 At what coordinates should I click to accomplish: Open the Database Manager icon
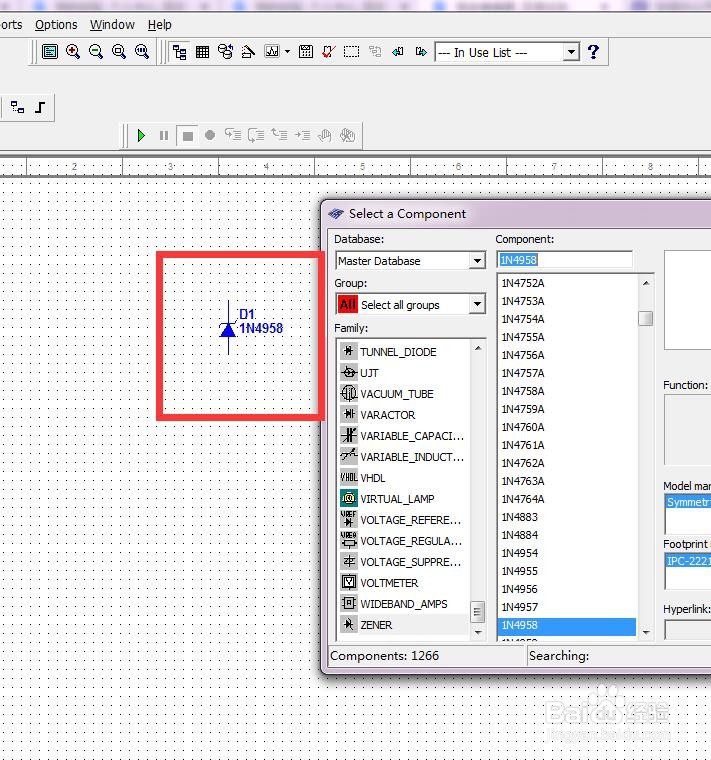tap(225, 51)
